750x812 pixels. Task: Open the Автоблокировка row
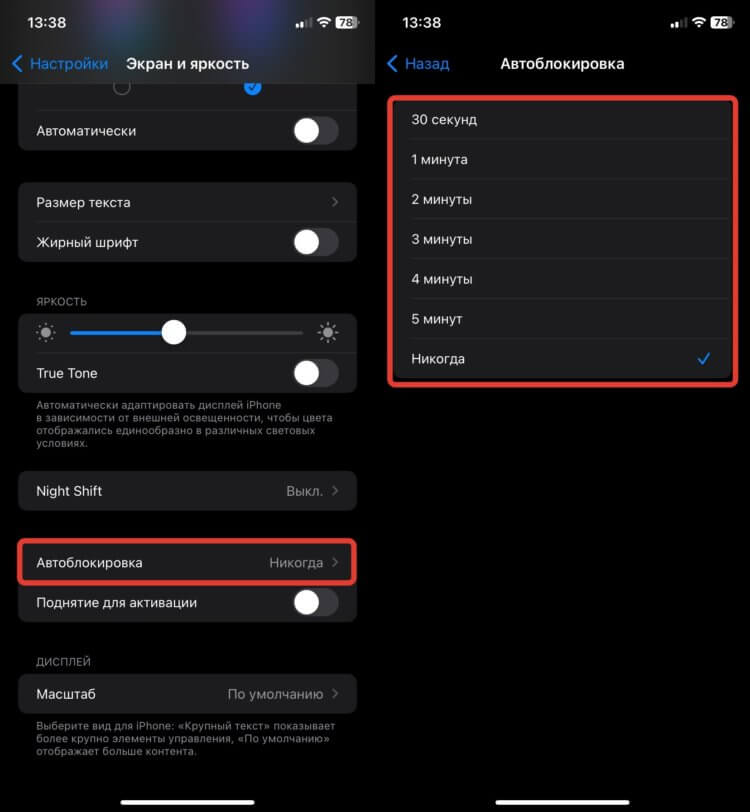[x=188, y=562]
